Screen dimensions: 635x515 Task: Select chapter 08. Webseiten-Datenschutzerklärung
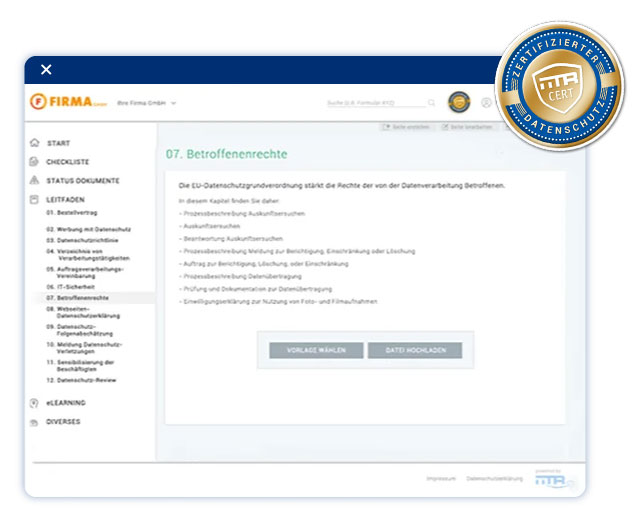(x=83, y=312)
